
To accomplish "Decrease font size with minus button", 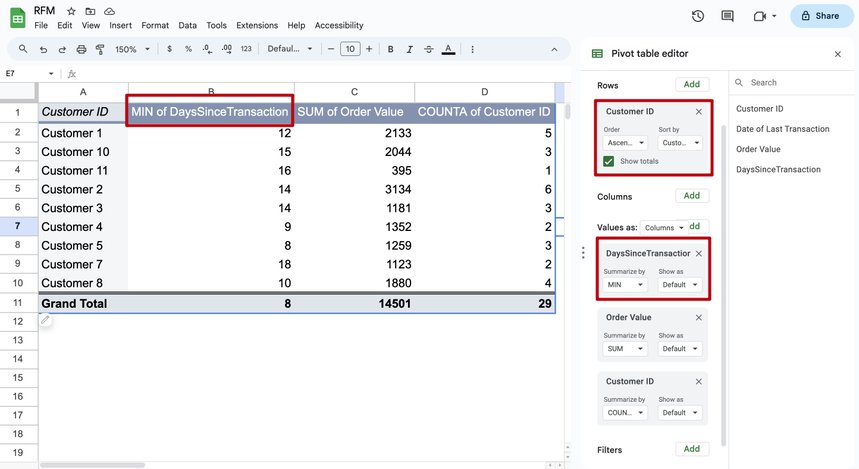I will (330, 49).
